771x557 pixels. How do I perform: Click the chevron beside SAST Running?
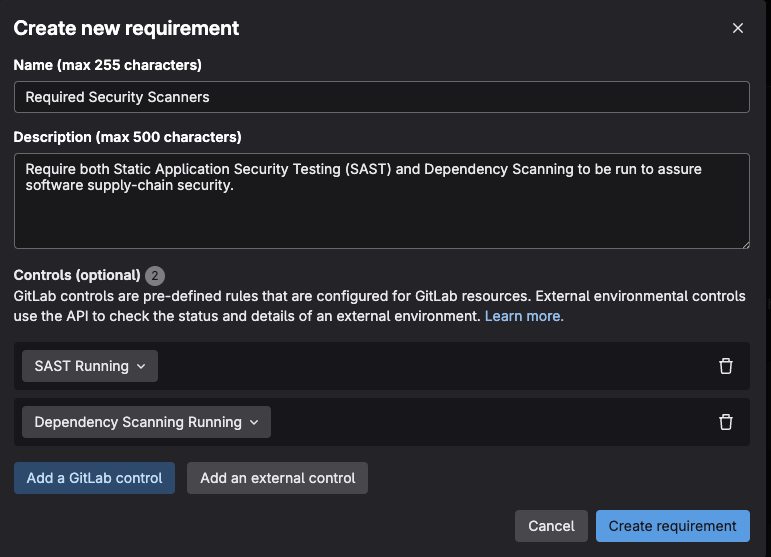click(141, 367)
